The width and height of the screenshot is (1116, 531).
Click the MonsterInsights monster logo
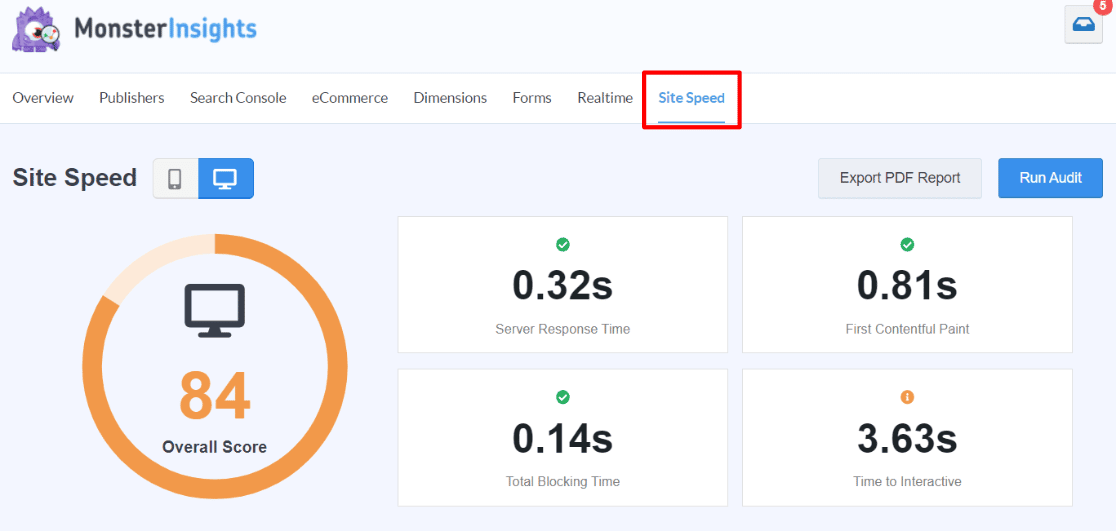36,32
